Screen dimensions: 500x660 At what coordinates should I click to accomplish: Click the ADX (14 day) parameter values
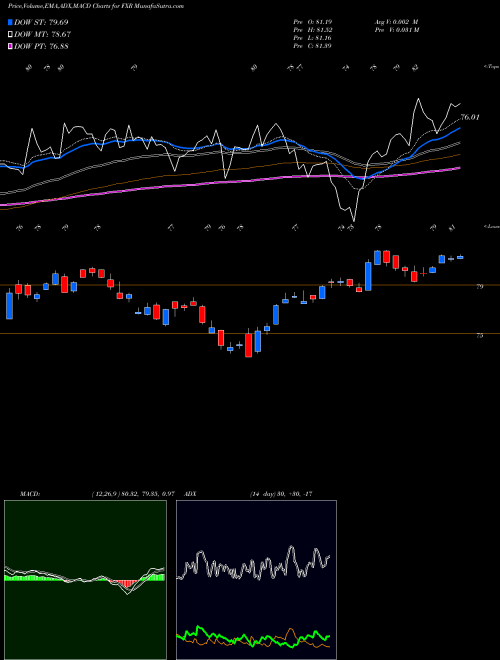(x=281, y=494)
